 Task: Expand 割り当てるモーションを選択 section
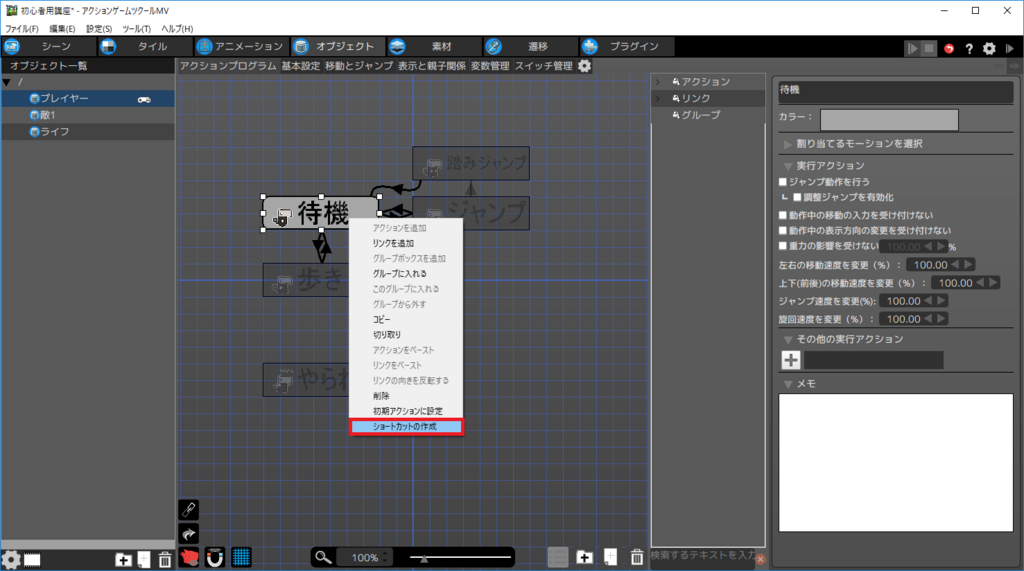(x=788, y=144)
